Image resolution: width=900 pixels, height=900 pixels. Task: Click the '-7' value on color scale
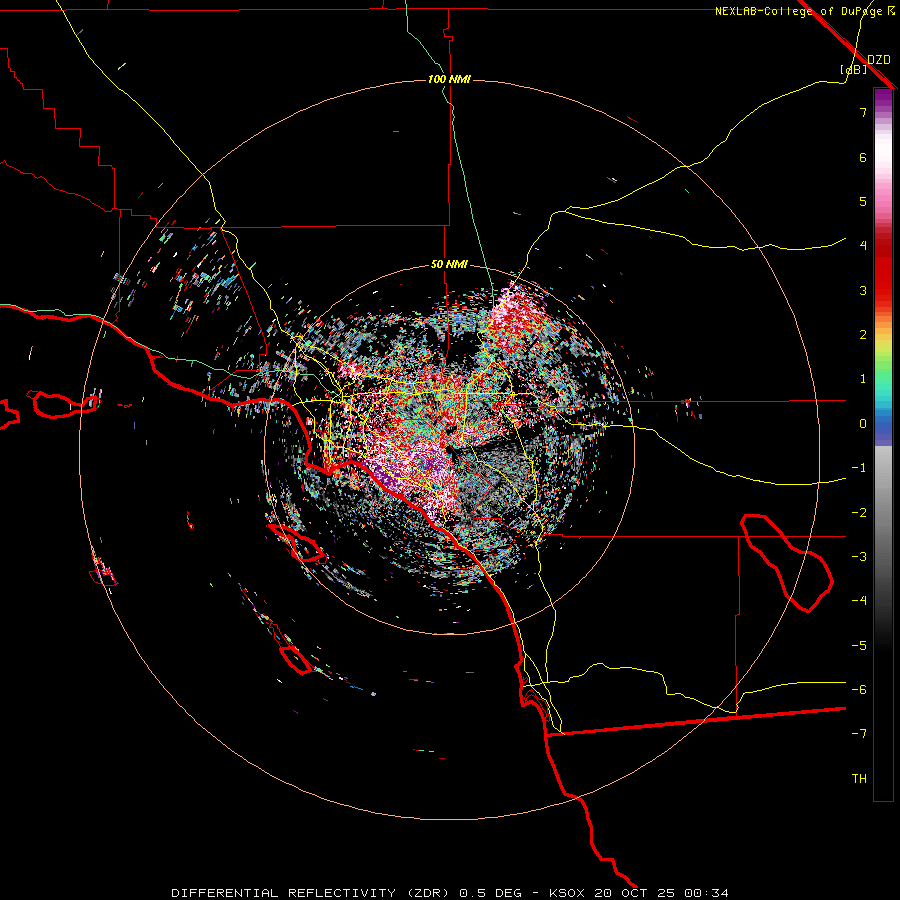coord(859,734)
